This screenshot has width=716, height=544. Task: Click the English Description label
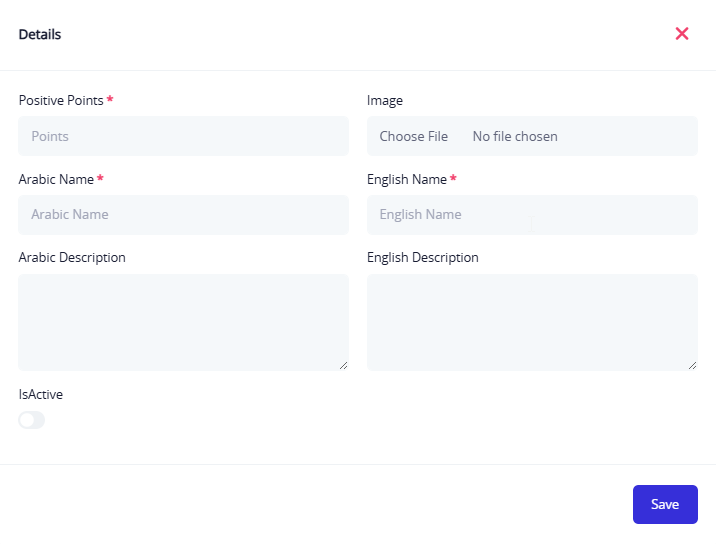(423, 257)
